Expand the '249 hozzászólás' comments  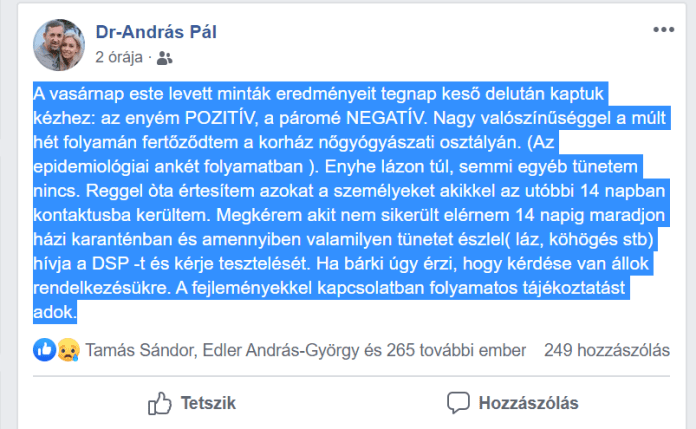[x=607, y=351]
